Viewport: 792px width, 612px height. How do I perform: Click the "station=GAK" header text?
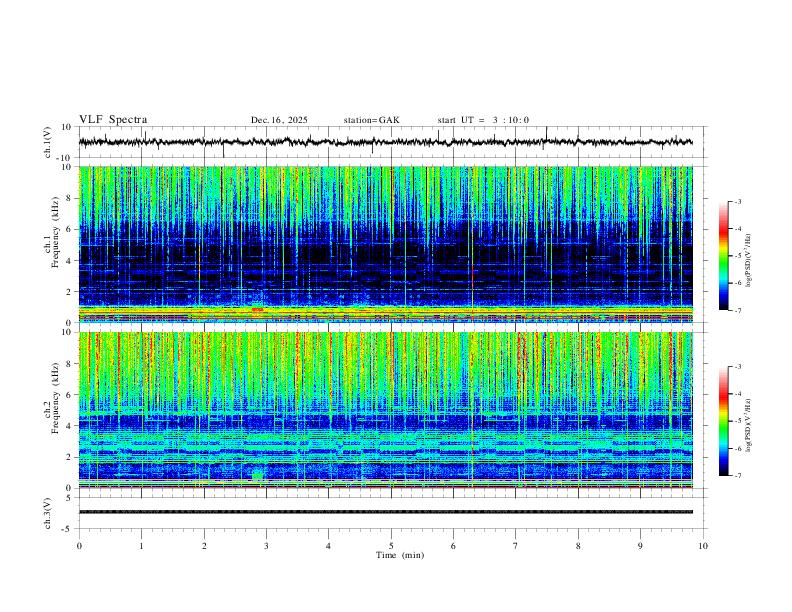click(x=371, y=120)
